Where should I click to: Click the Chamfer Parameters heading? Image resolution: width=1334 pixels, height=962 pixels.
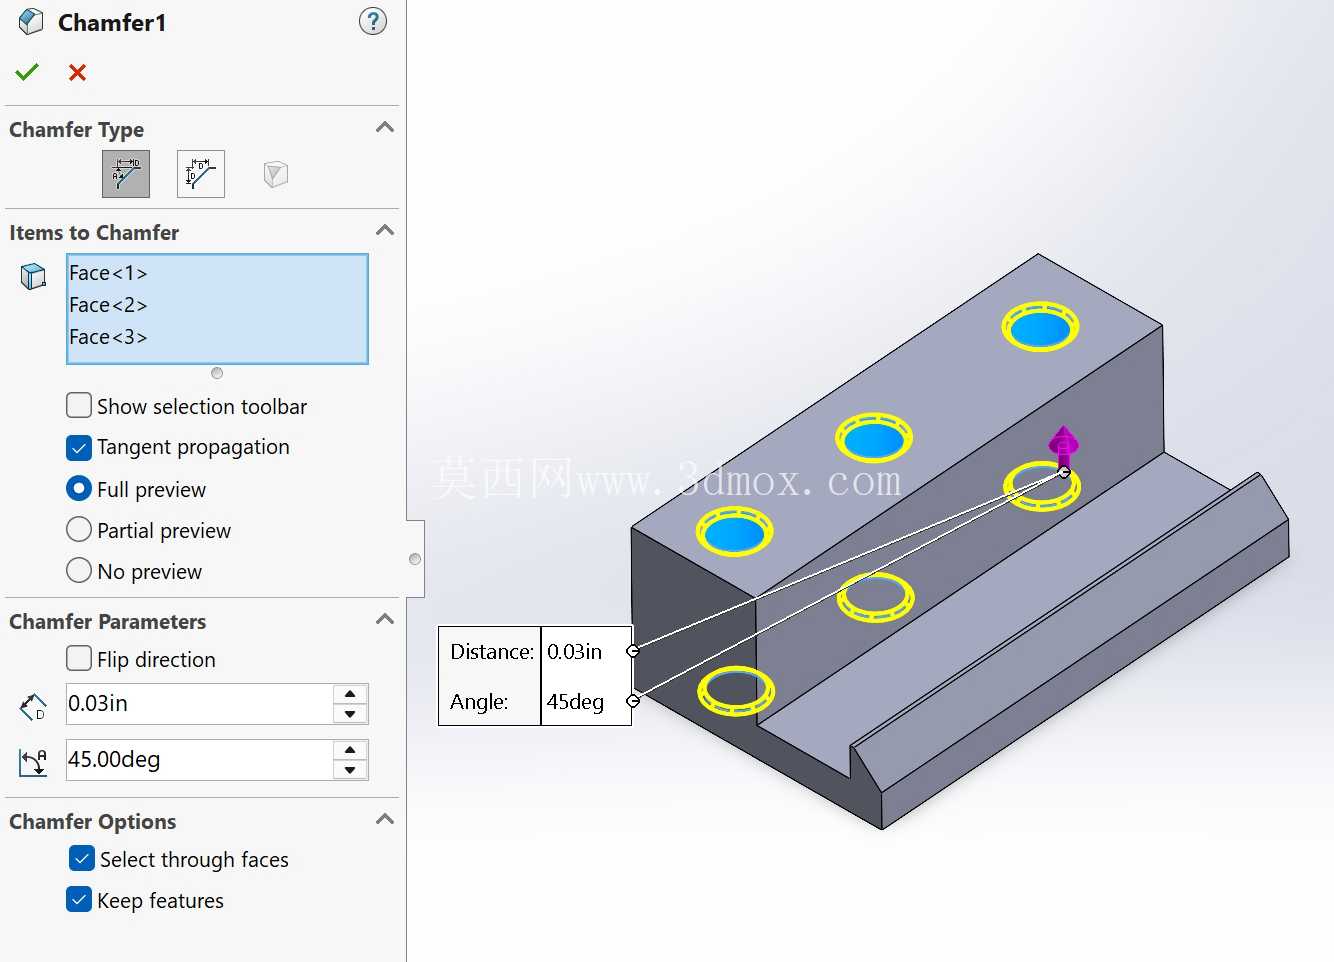[x=107, y=622]
